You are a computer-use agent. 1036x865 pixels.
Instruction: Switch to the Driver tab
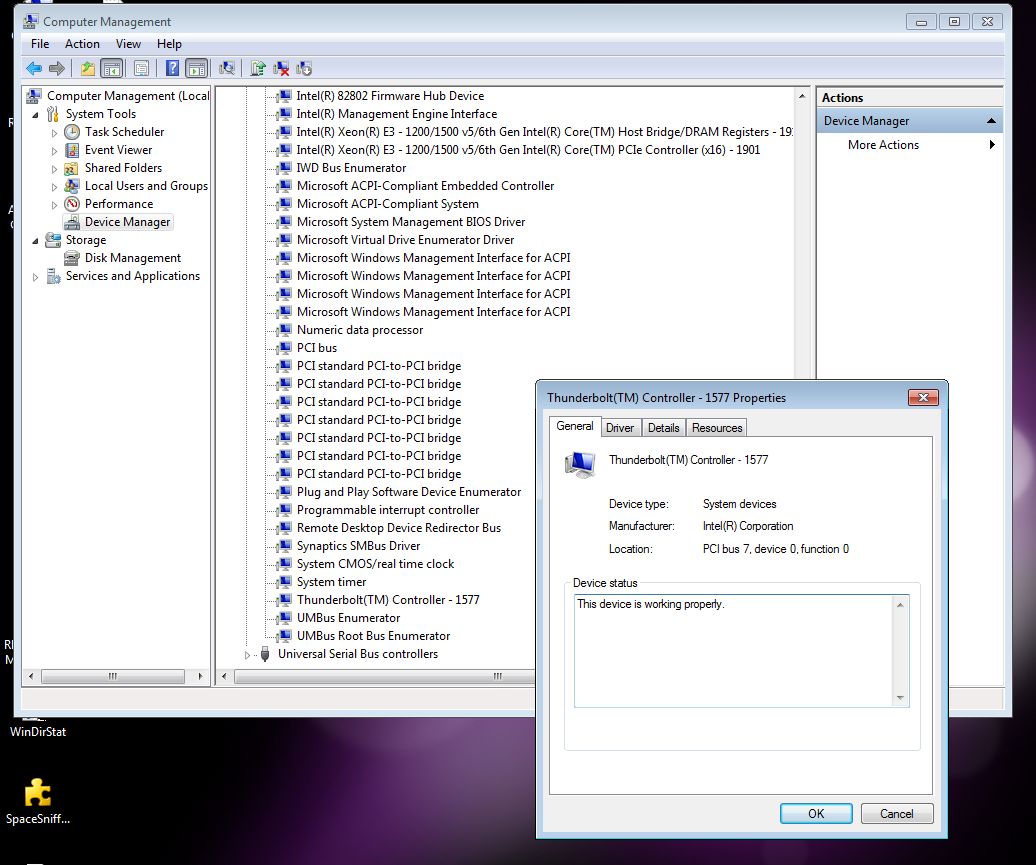[x=620, y=427]
